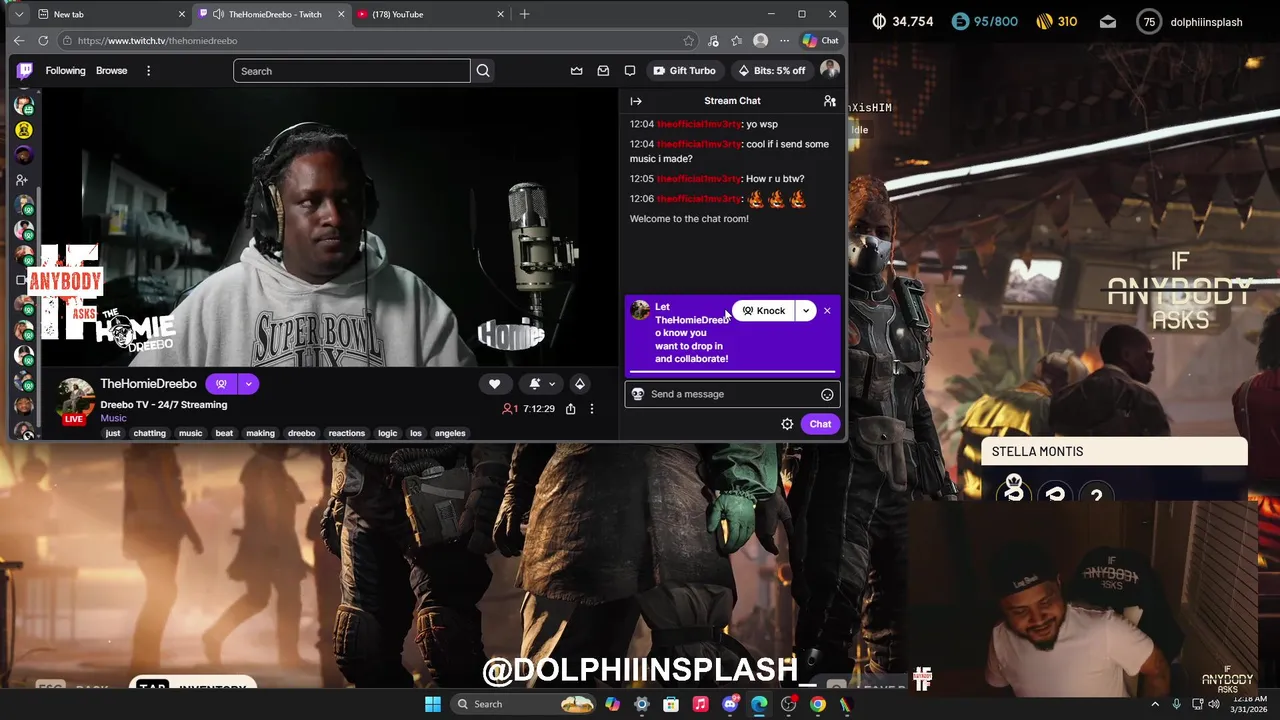1280x720 pixels.
Task: Click the magnifier search button
Action: [x=483, y=71]
